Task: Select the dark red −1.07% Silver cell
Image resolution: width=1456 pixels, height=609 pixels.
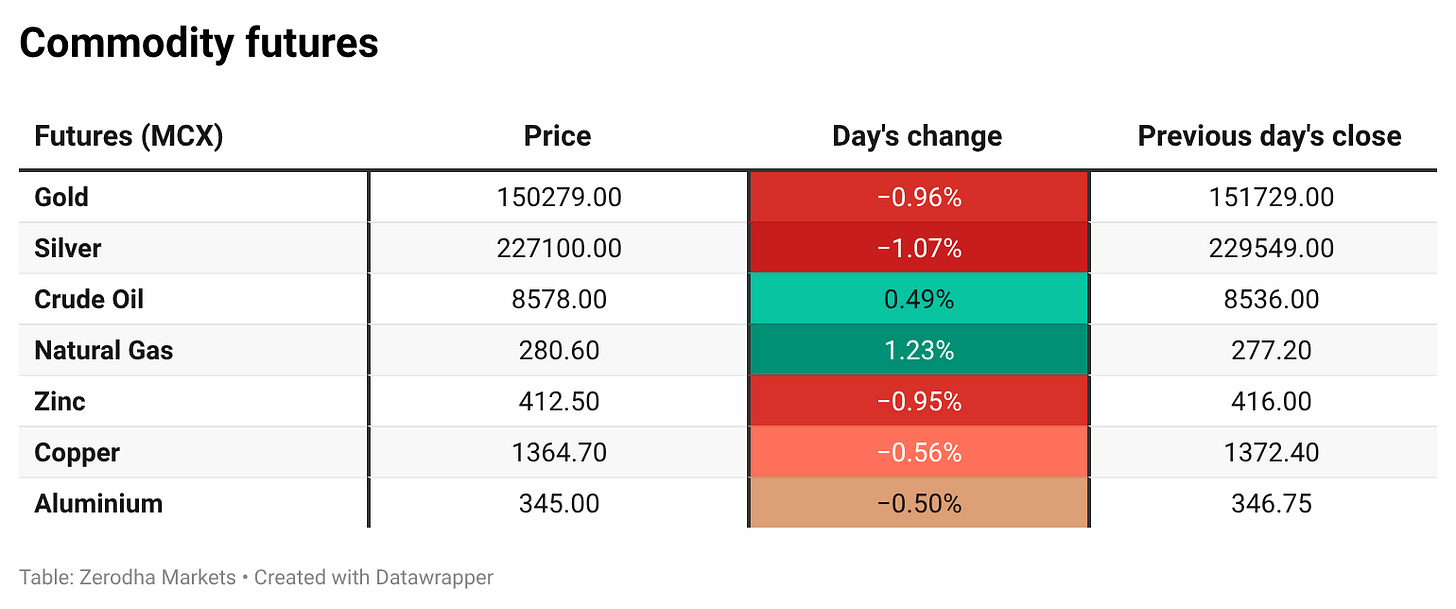Action: pyautogui.click(x=919, y=248)
